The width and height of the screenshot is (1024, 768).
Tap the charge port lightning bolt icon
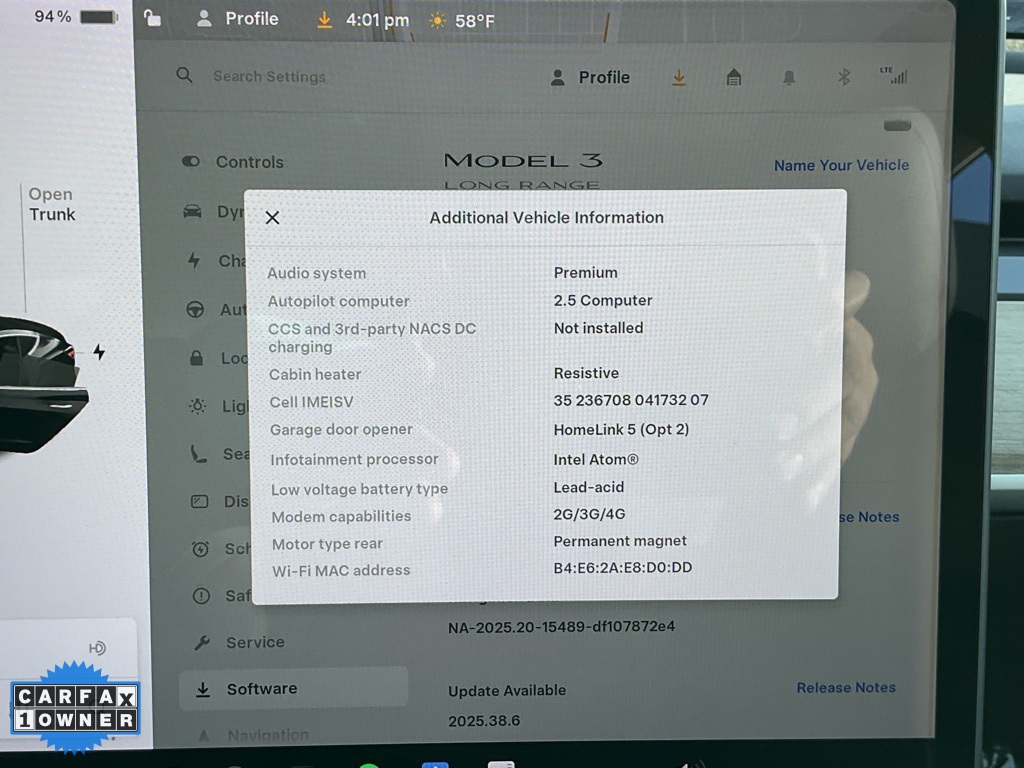99,352
